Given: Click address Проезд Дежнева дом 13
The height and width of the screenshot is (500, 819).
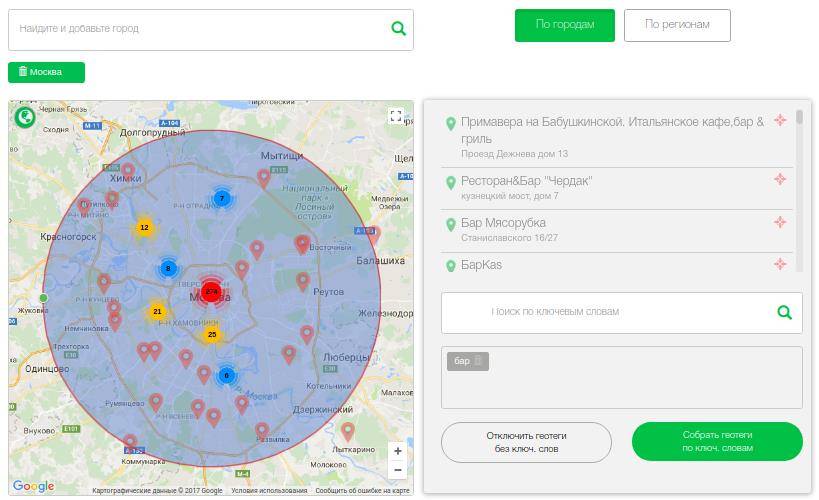Looking at the screenshot, I should click(514, 154).
